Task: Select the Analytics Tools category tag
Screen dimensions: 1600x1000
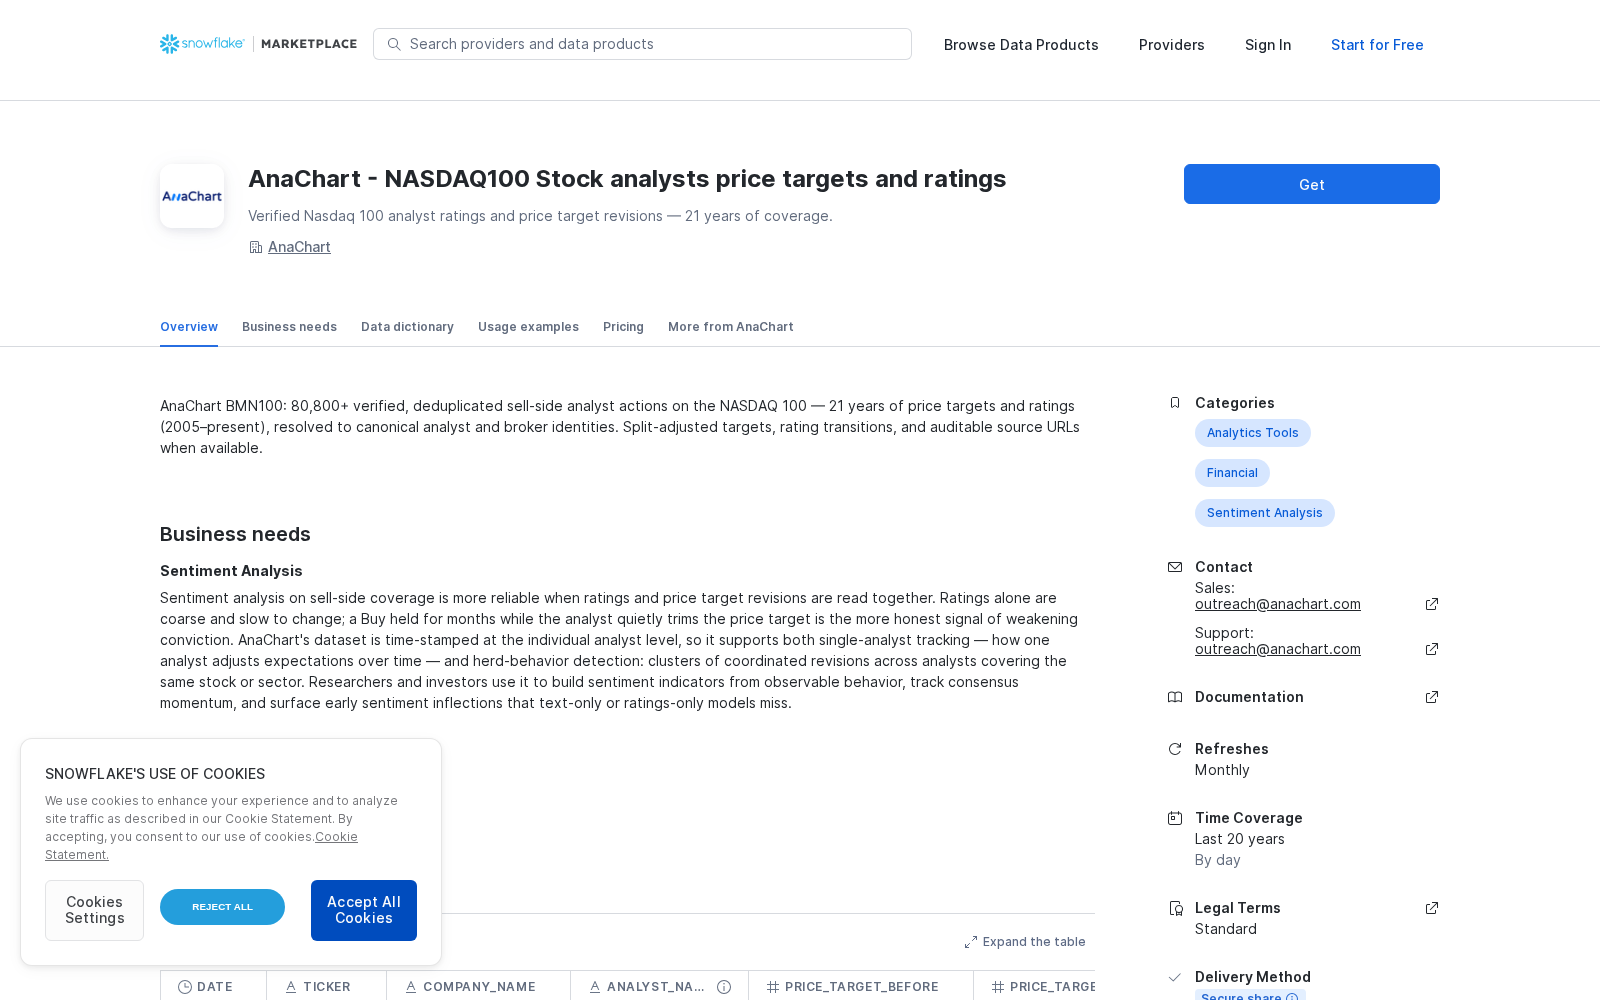Action: [1252, 433]
